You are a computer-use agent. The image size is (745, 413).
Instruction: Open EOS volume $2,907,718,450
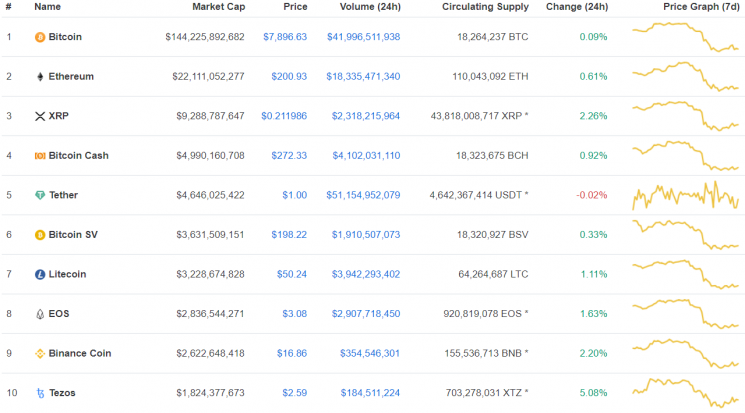(366, 314)
